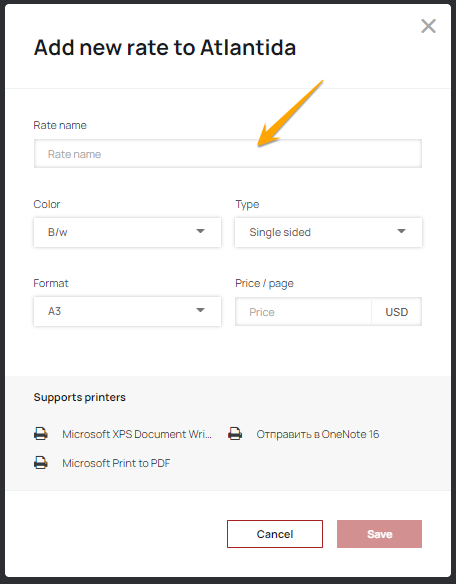Image resolution: width=456 pixels, height=584 pixels.
Task: Click the arrow on the Format combo box
Action: coord(200,310)
